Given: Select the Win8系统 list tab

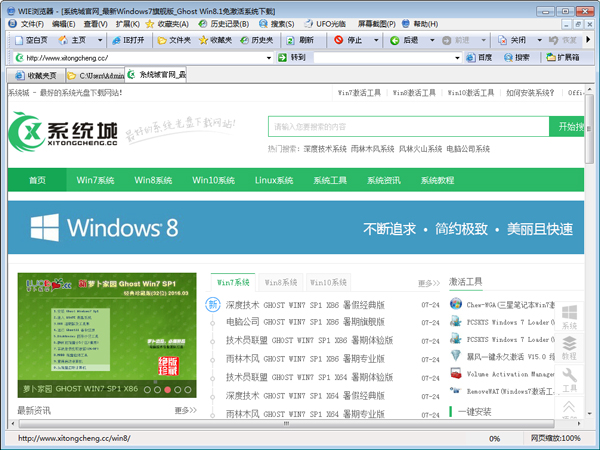Looking at the screenshot, I should tap(281, 282).
